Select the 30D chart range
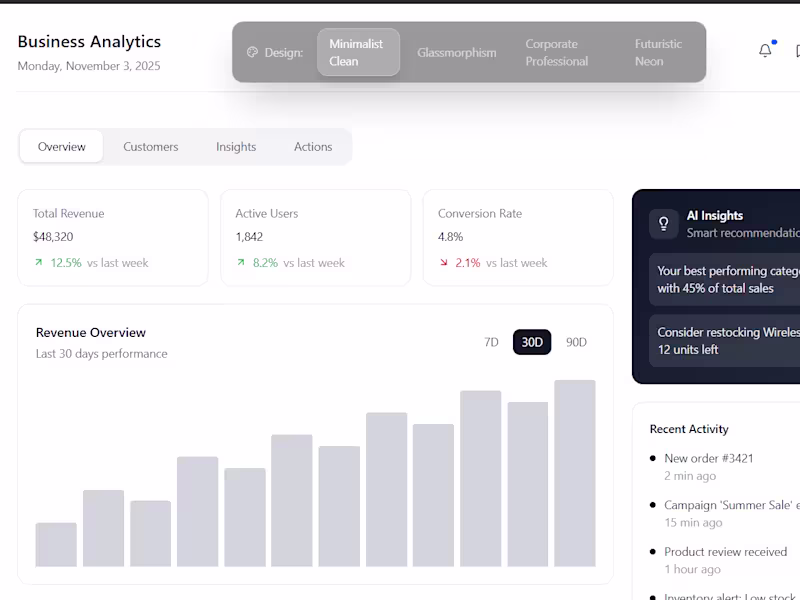Viewport: 800px width, 600px height. [532, 342]
